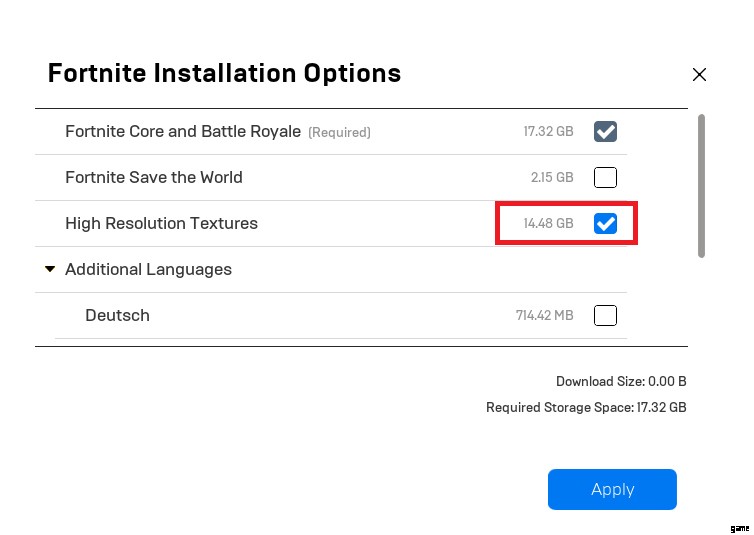The height and width of the screenshot is (535, 754).
Task: Click the Fortnite Installation Options title
Action: pyautogui.click(x=224, y=73)
